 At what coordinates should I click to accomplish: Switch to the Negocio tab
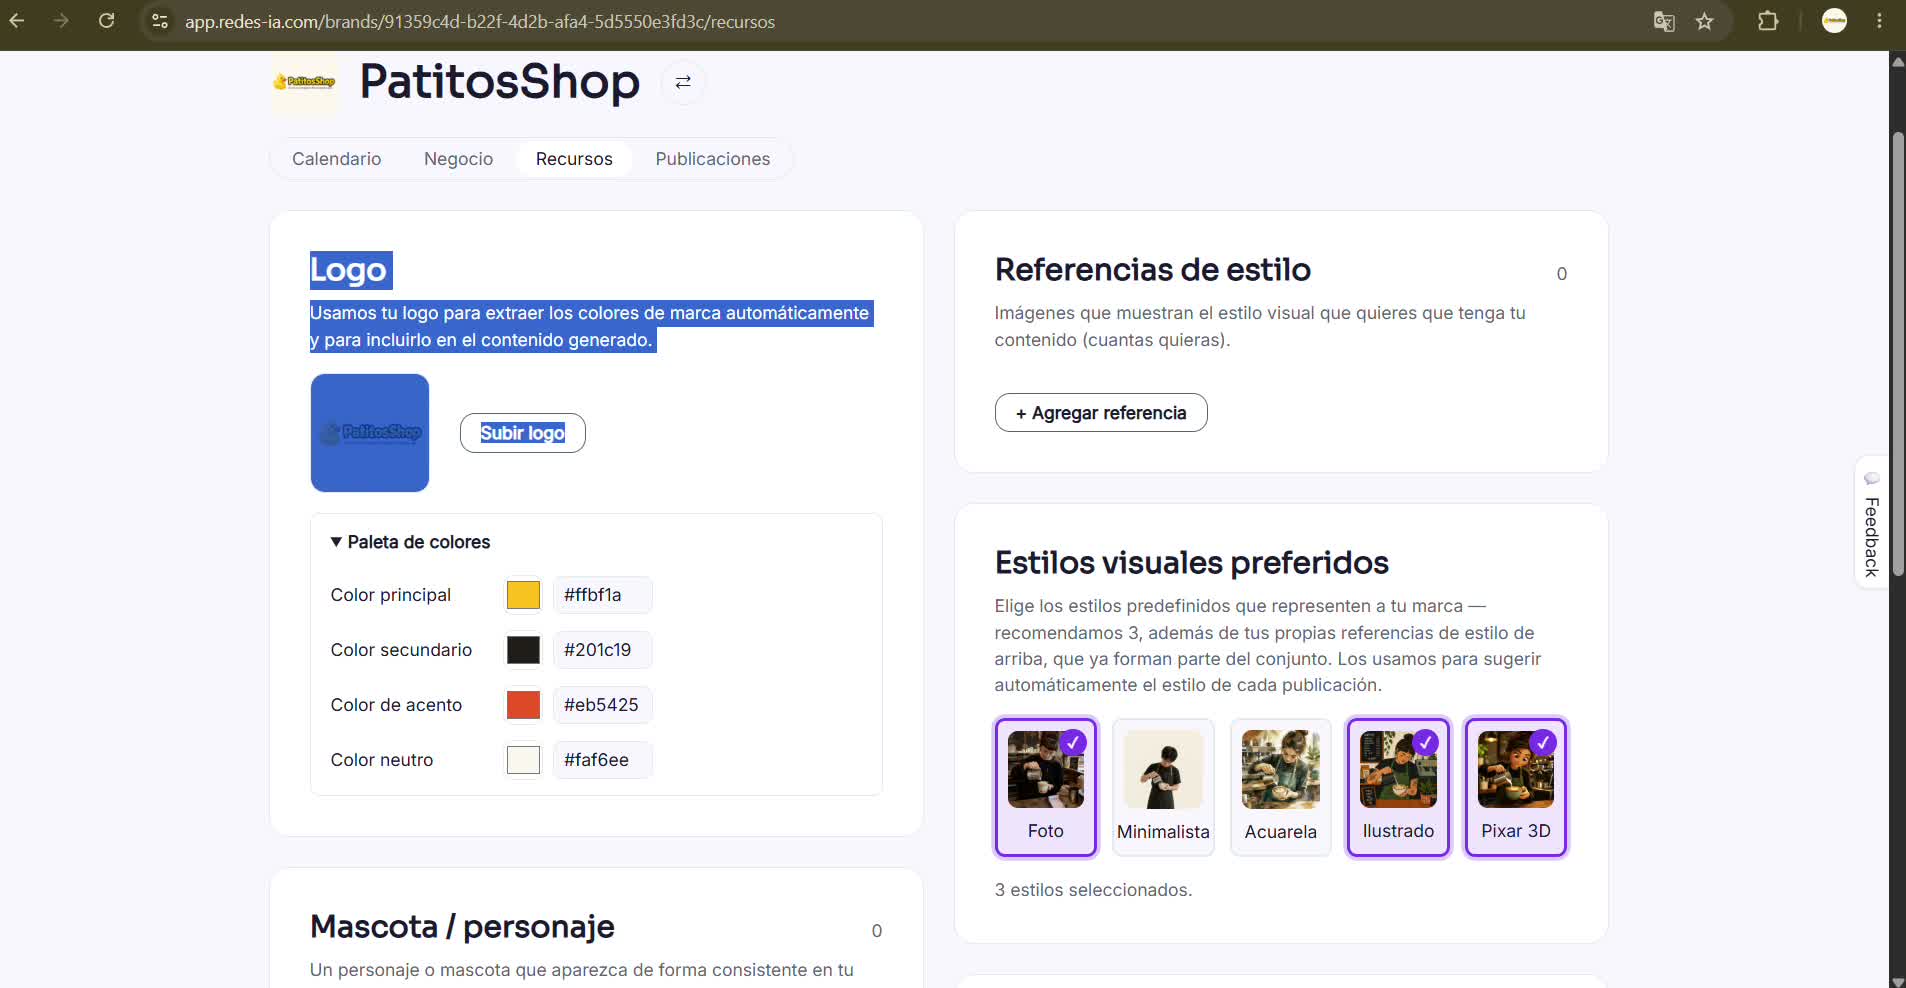point(458,159)
